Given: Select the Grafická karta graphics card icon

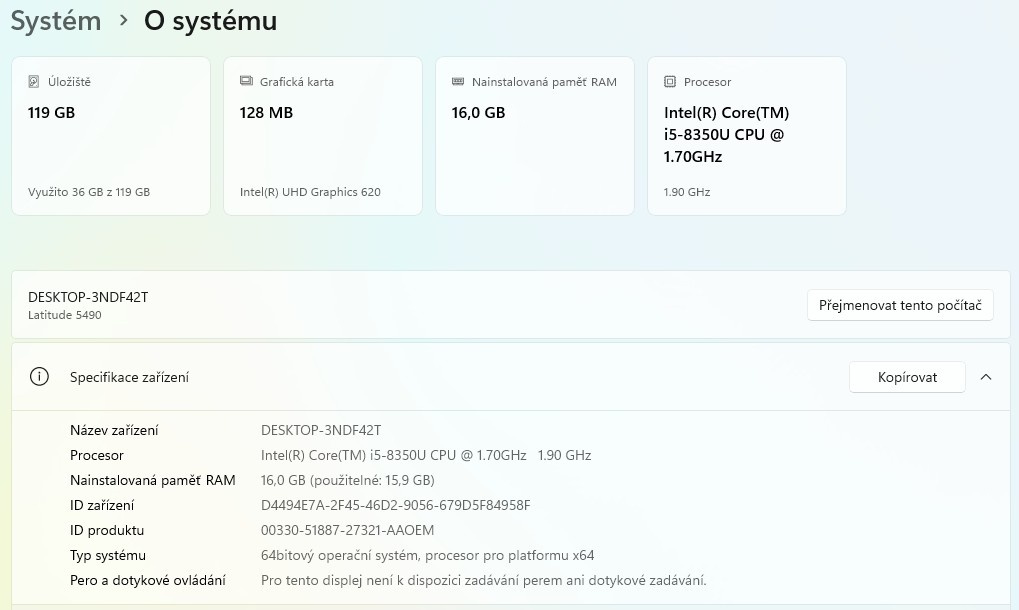Looking at the screenshot, I should (x=245, y=81).
